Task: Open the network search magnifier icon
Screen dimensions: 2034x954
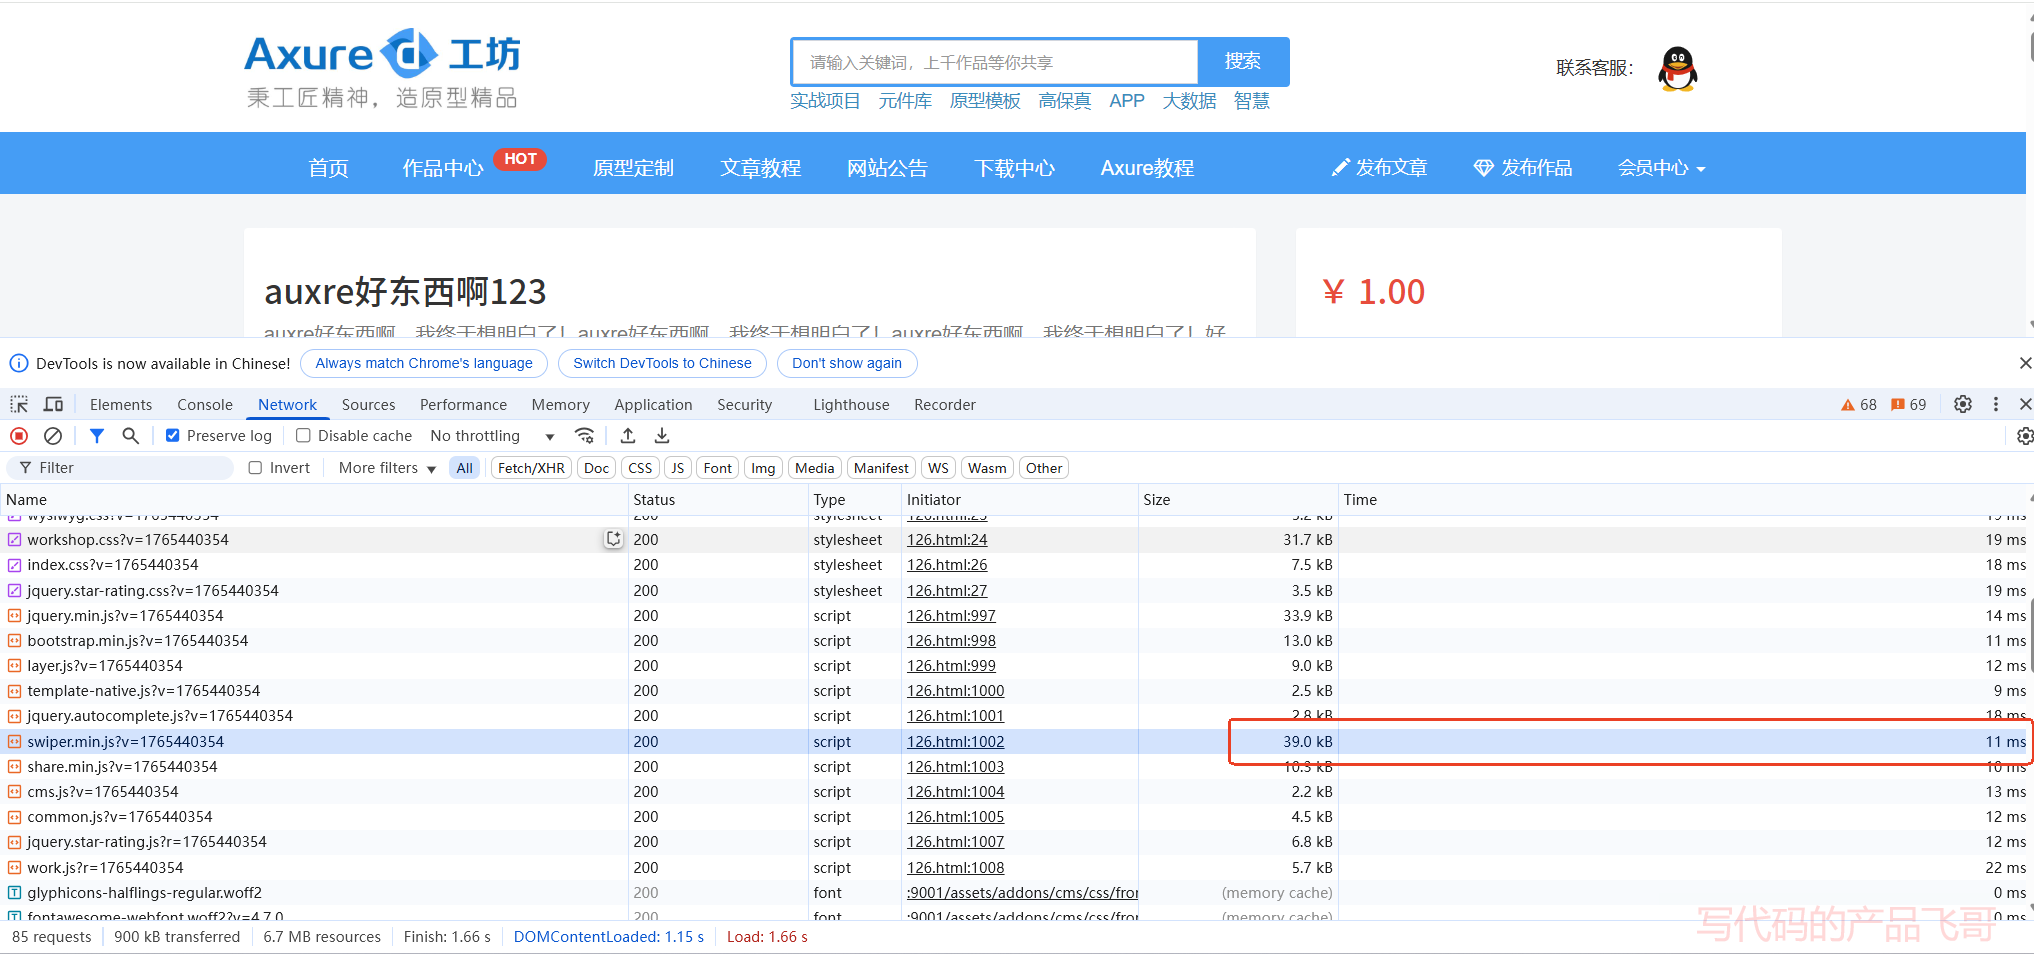Action: [x=130, y=436]
